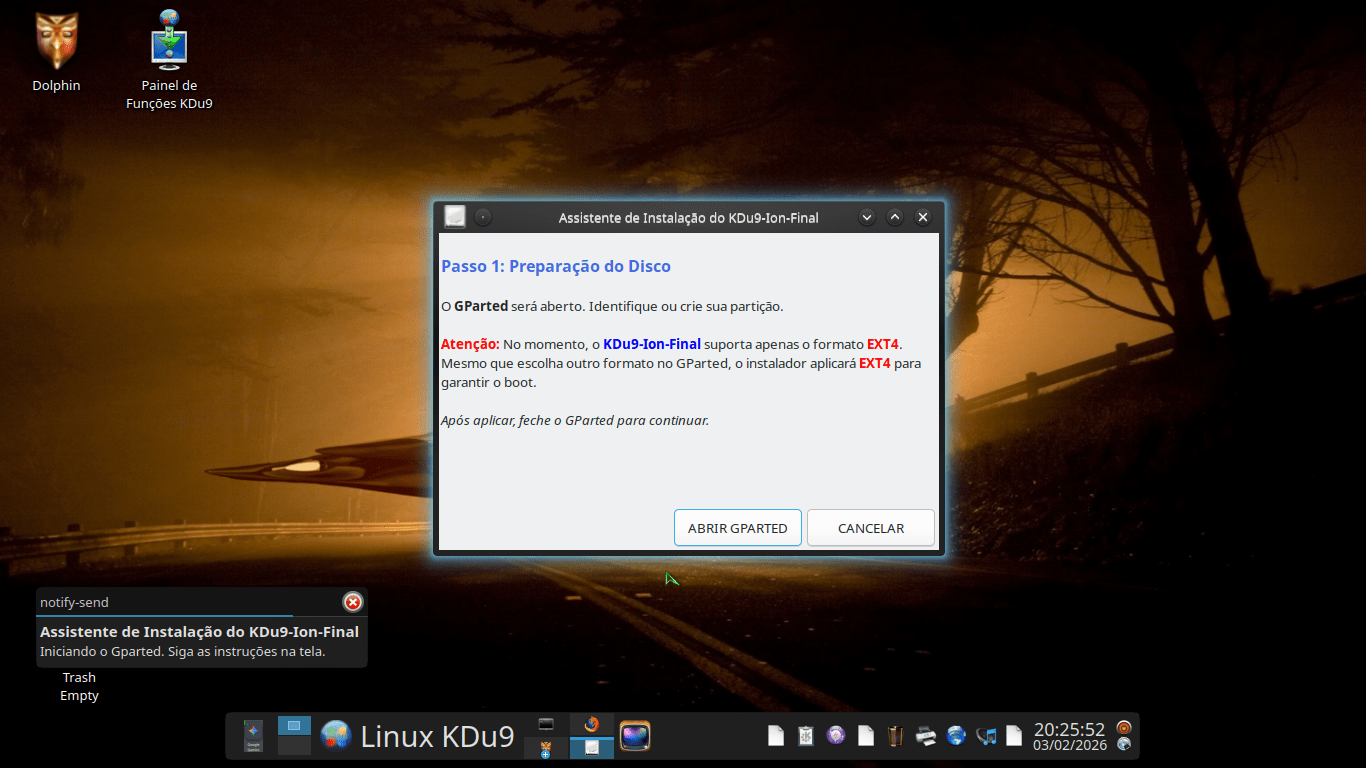
Task: Launch Google Gemini from the panel
Action: 253,736
